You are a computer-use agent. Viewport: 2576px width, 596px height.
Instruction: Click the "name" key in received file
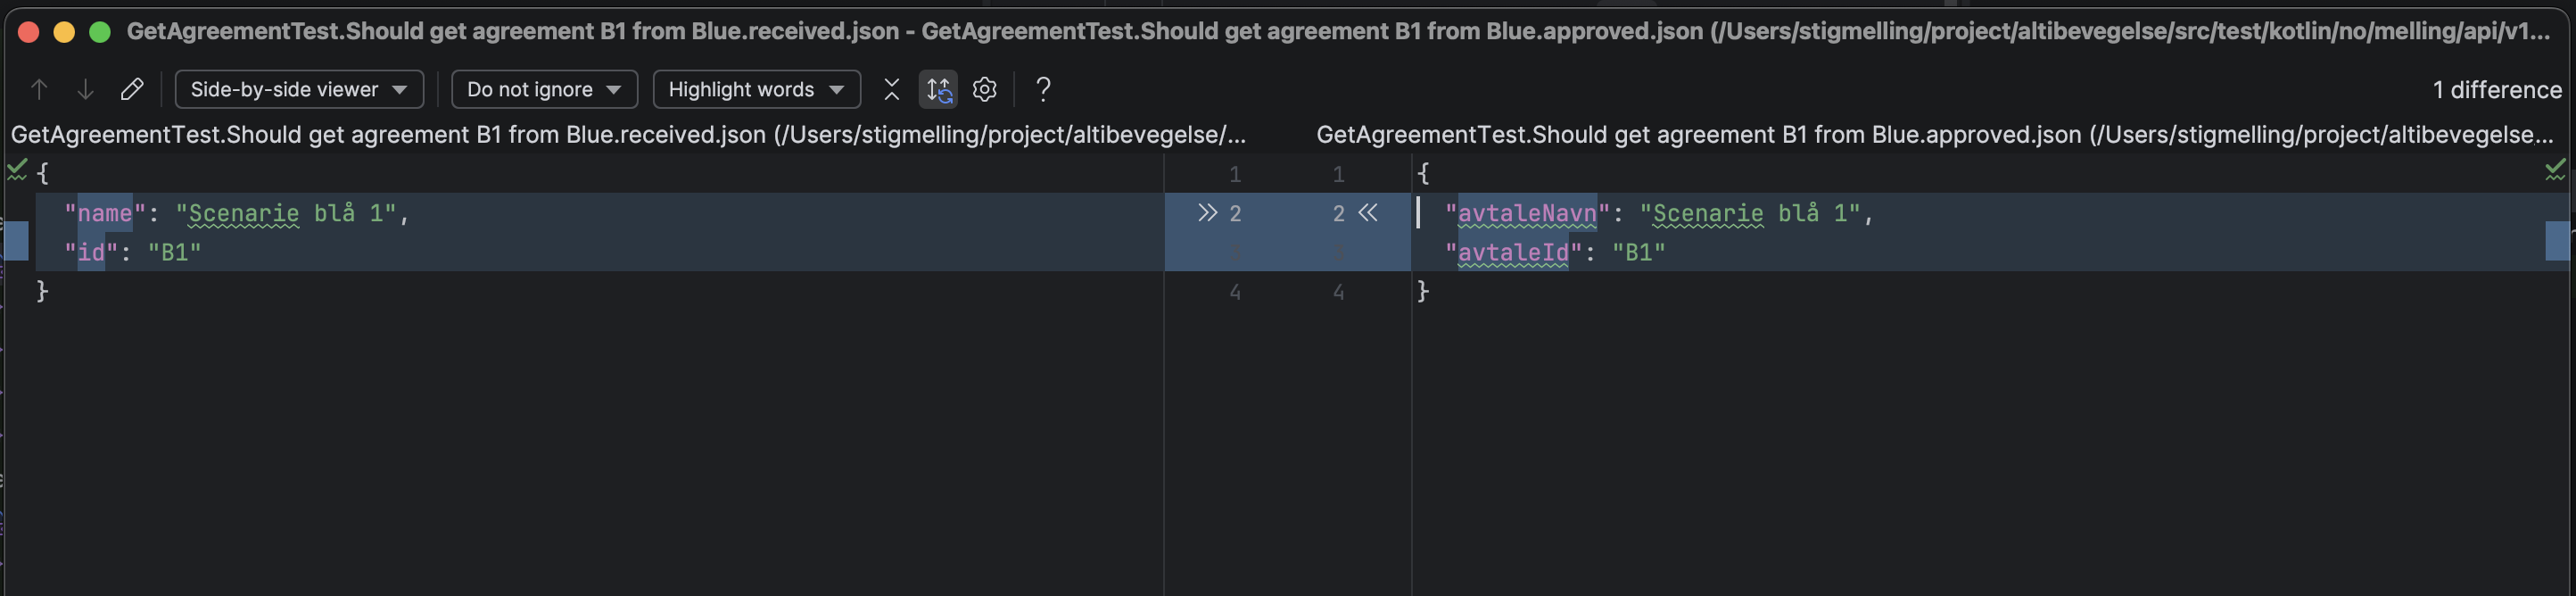click(x=105, y=214)
